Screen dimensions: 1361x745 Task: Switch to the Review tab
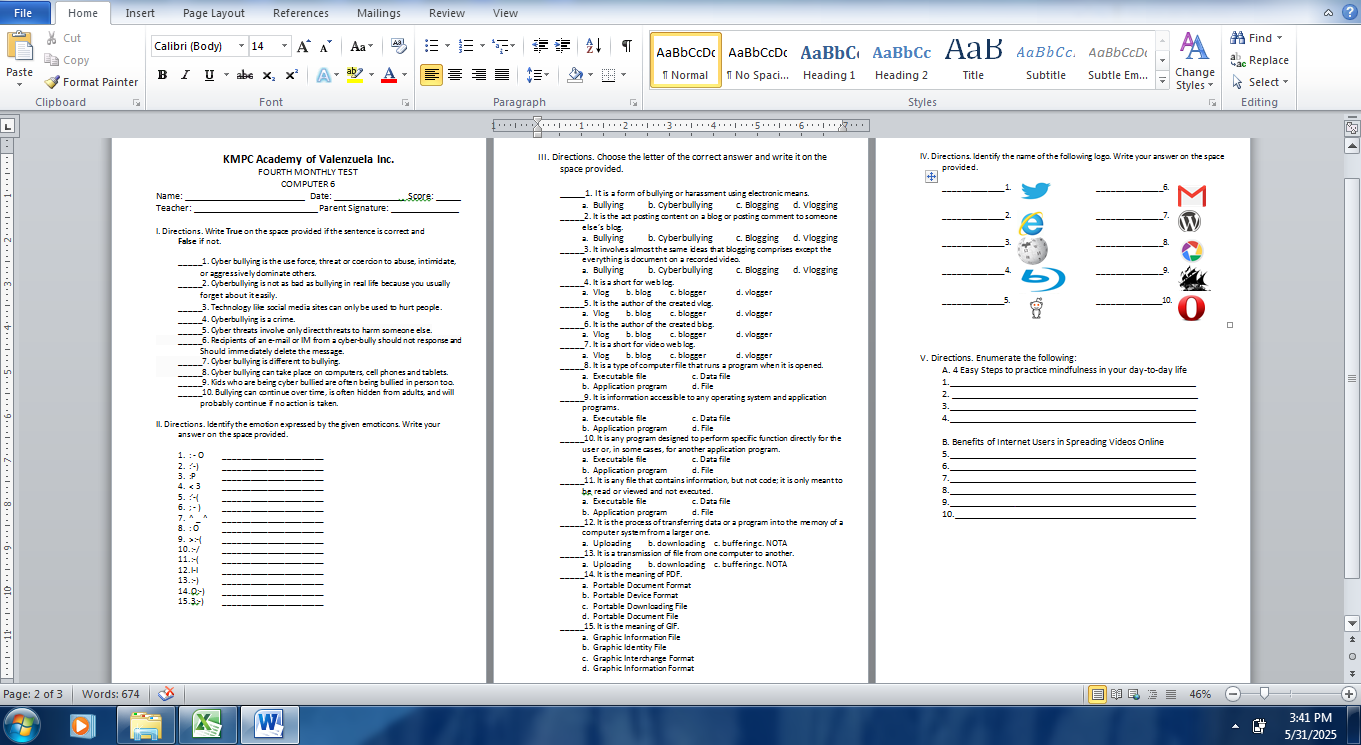click(x=447, y=13)
